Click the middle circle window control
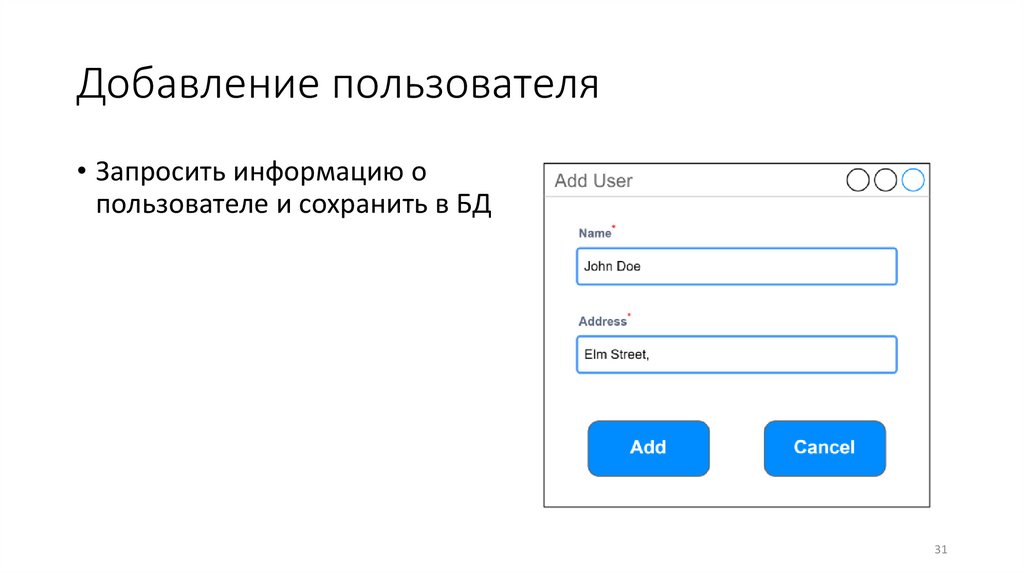This screenshot has width=1024, height=574. 885,180
